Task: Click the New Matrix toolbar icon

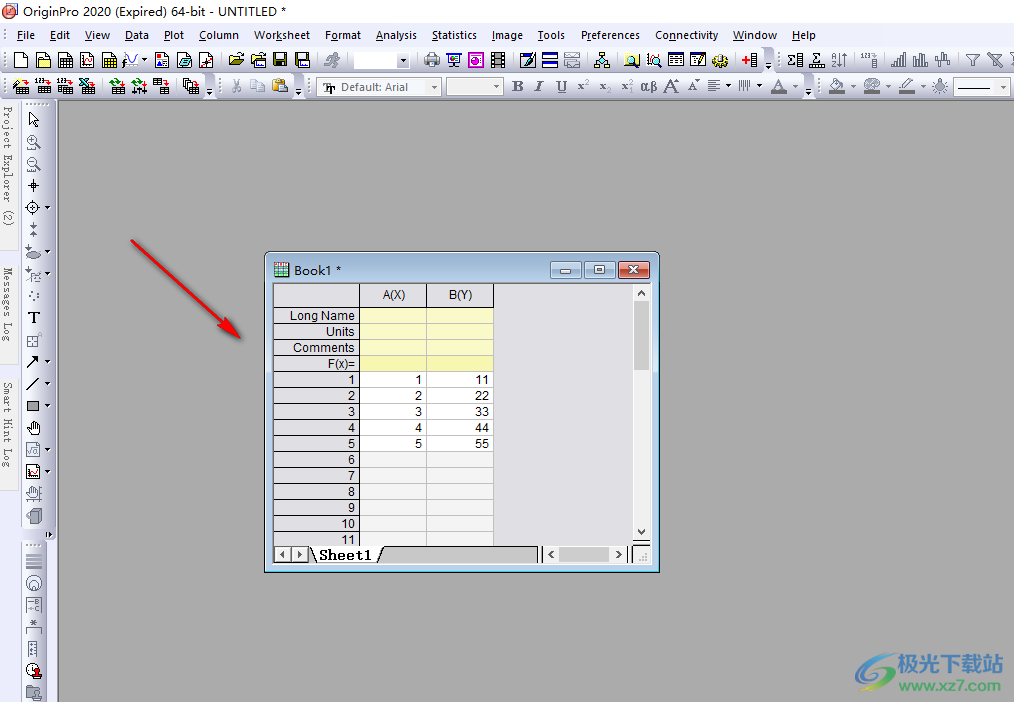Action: click(109, 60)
